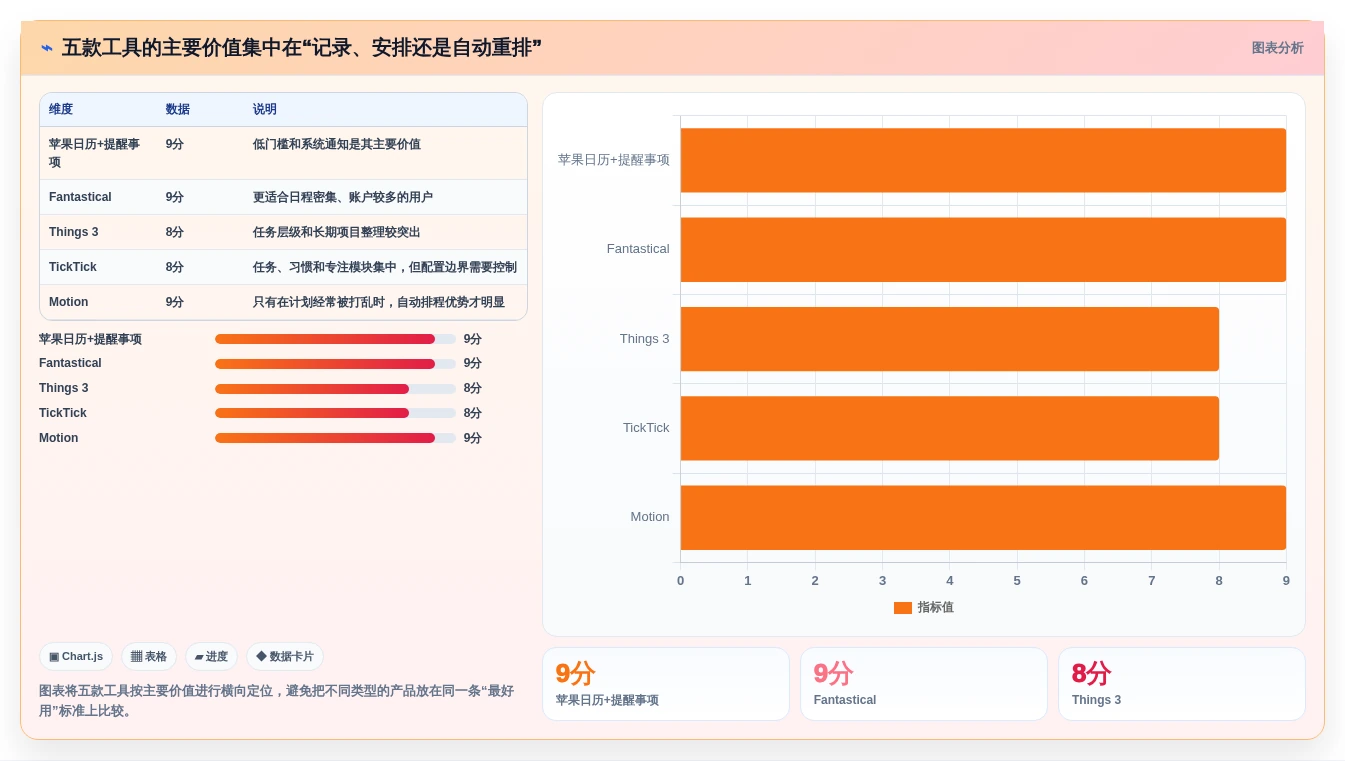Click the 维度 column header

coord(61,110)
